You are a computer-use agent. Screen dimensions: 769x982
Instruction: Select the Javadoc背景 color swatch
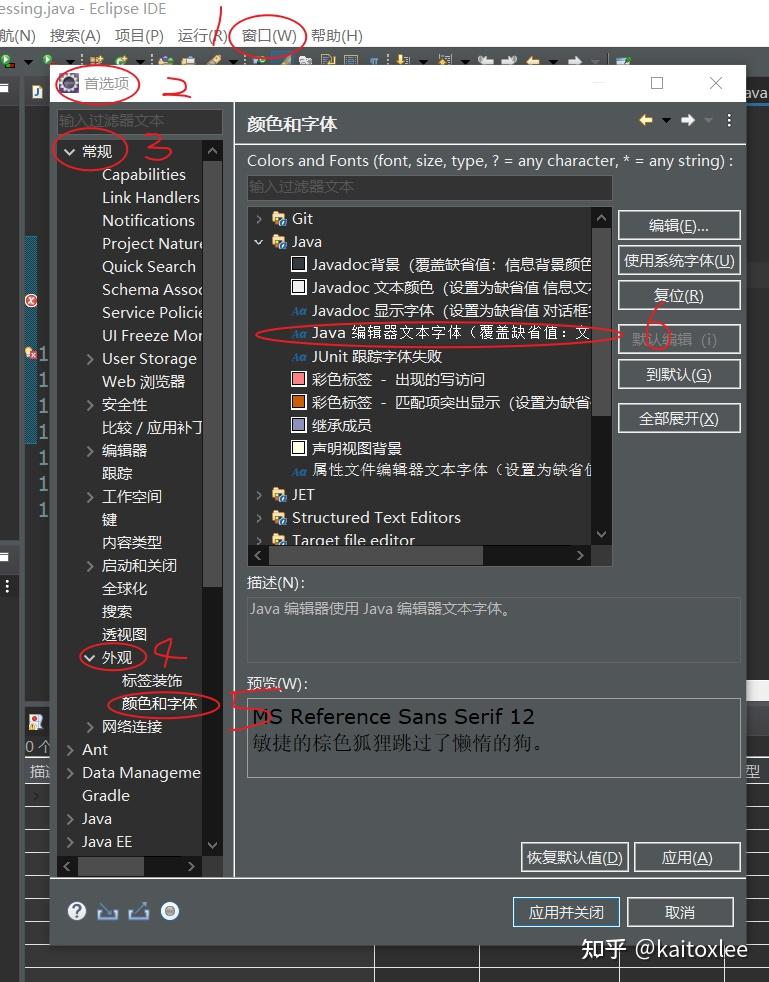(x=299, y=264)
